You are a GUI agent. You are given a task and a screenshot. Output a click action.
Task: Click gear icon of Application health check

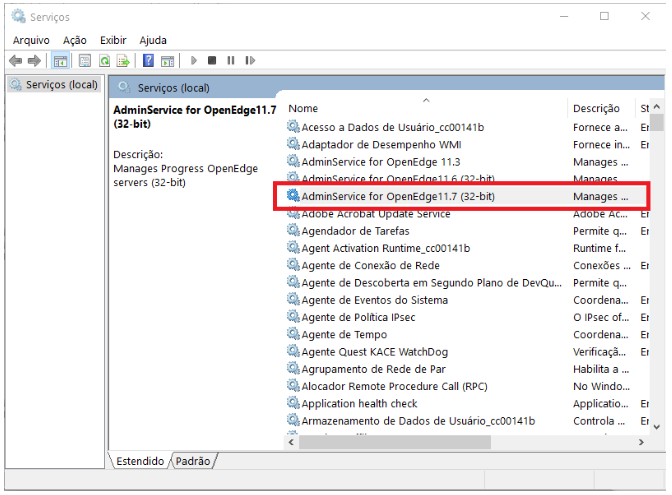[x=293, y=402]
